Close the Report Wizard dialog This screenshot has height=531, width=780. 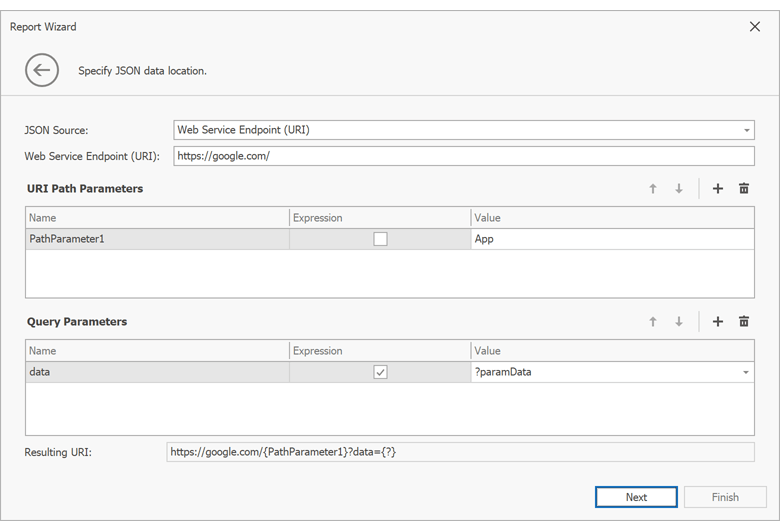coord(755,27)
